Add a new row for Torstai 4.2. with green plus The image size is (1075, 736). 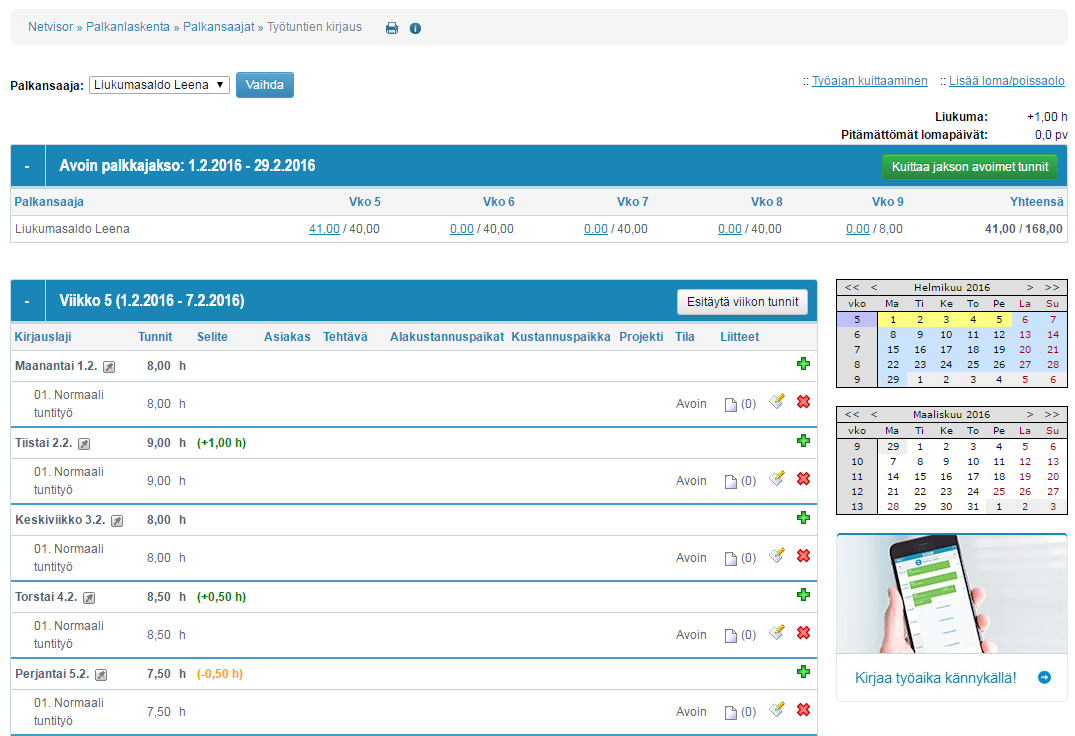[x=802, y=595]
